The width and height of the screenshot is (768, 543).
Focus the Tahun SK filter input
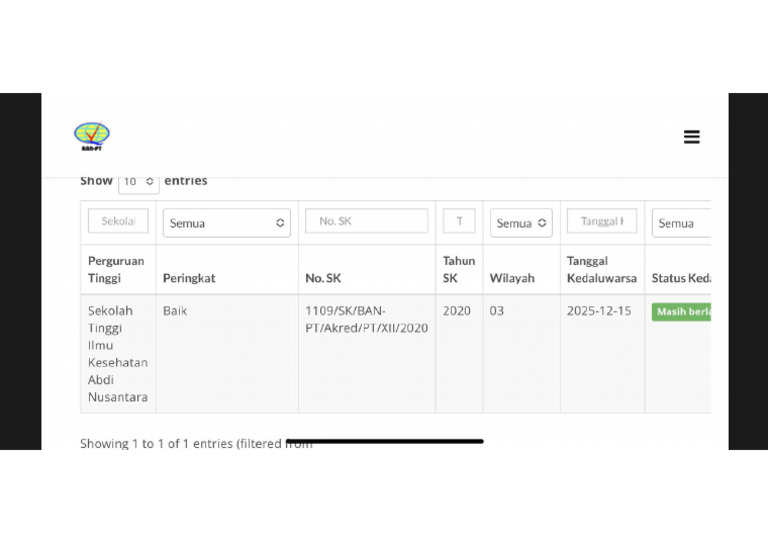[x=459, y=221]
